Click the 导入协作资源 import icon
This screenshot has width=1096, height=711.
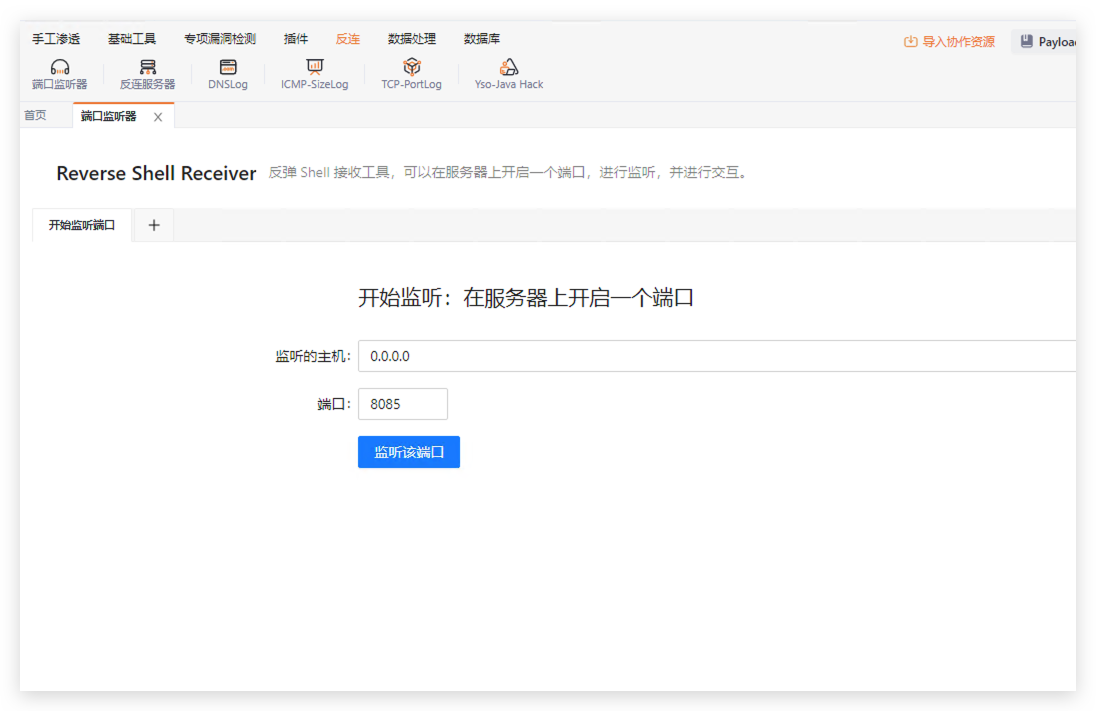[x=910, y=42]
